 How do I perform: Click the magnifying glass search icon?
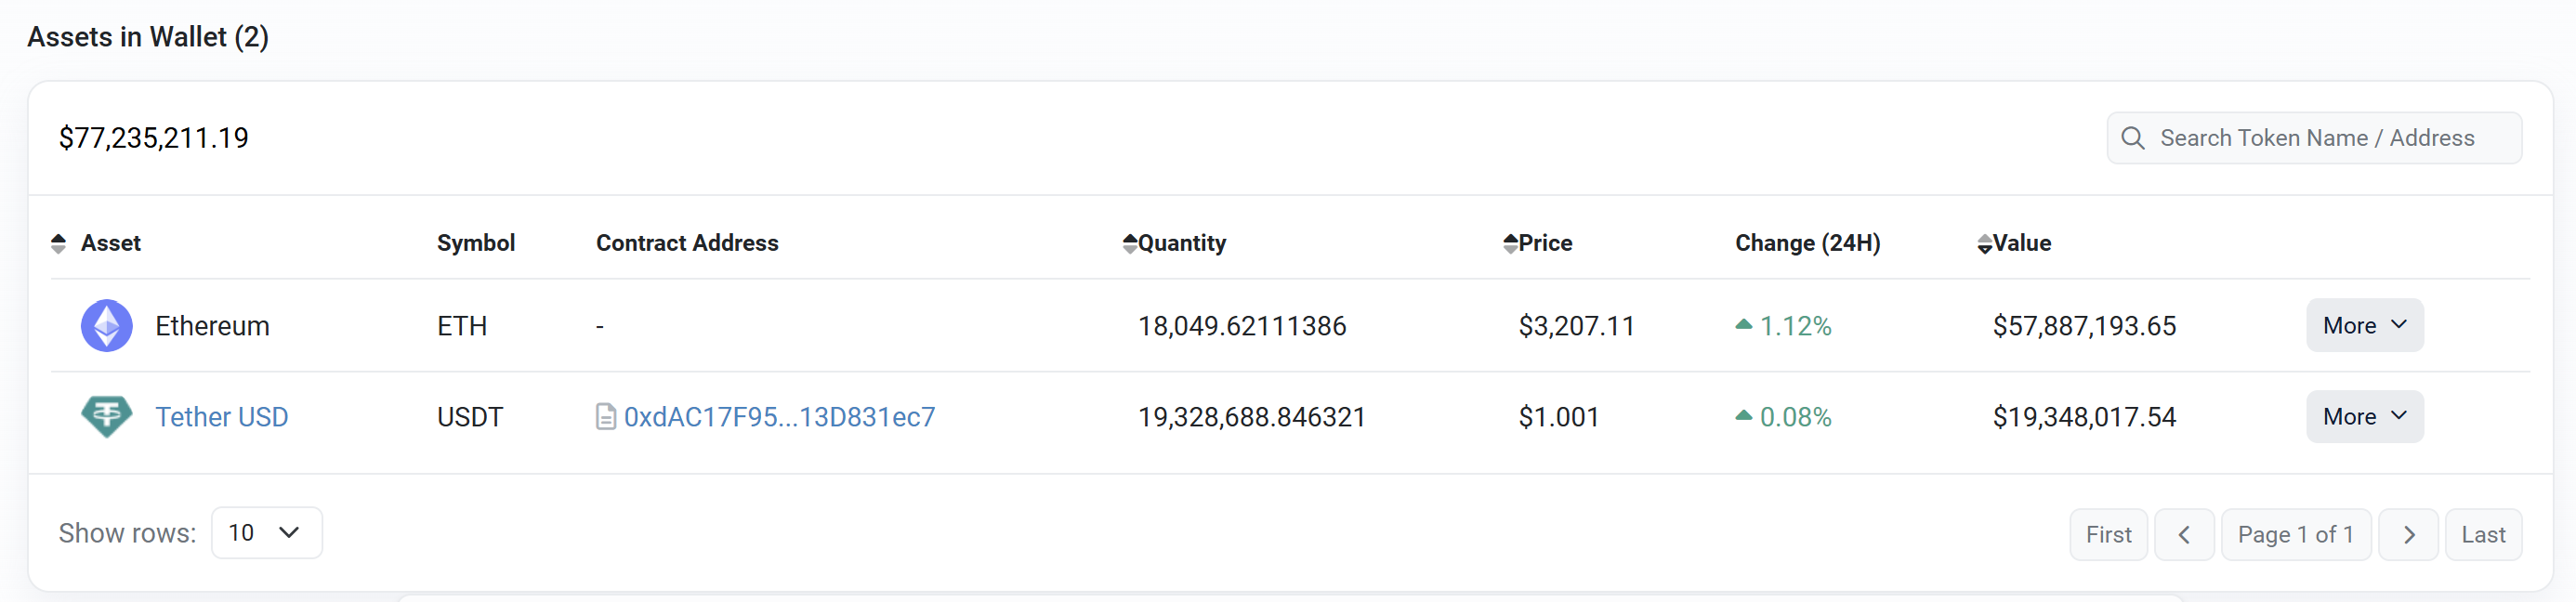[x=2134, y=138]
